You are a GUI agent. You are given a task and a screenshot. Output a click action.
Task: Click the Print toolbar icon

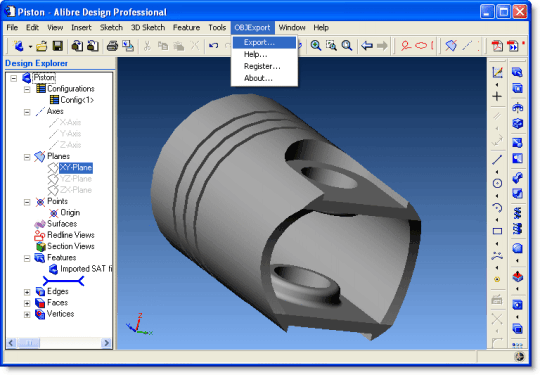pyautogui.click(x=112, y=46)
